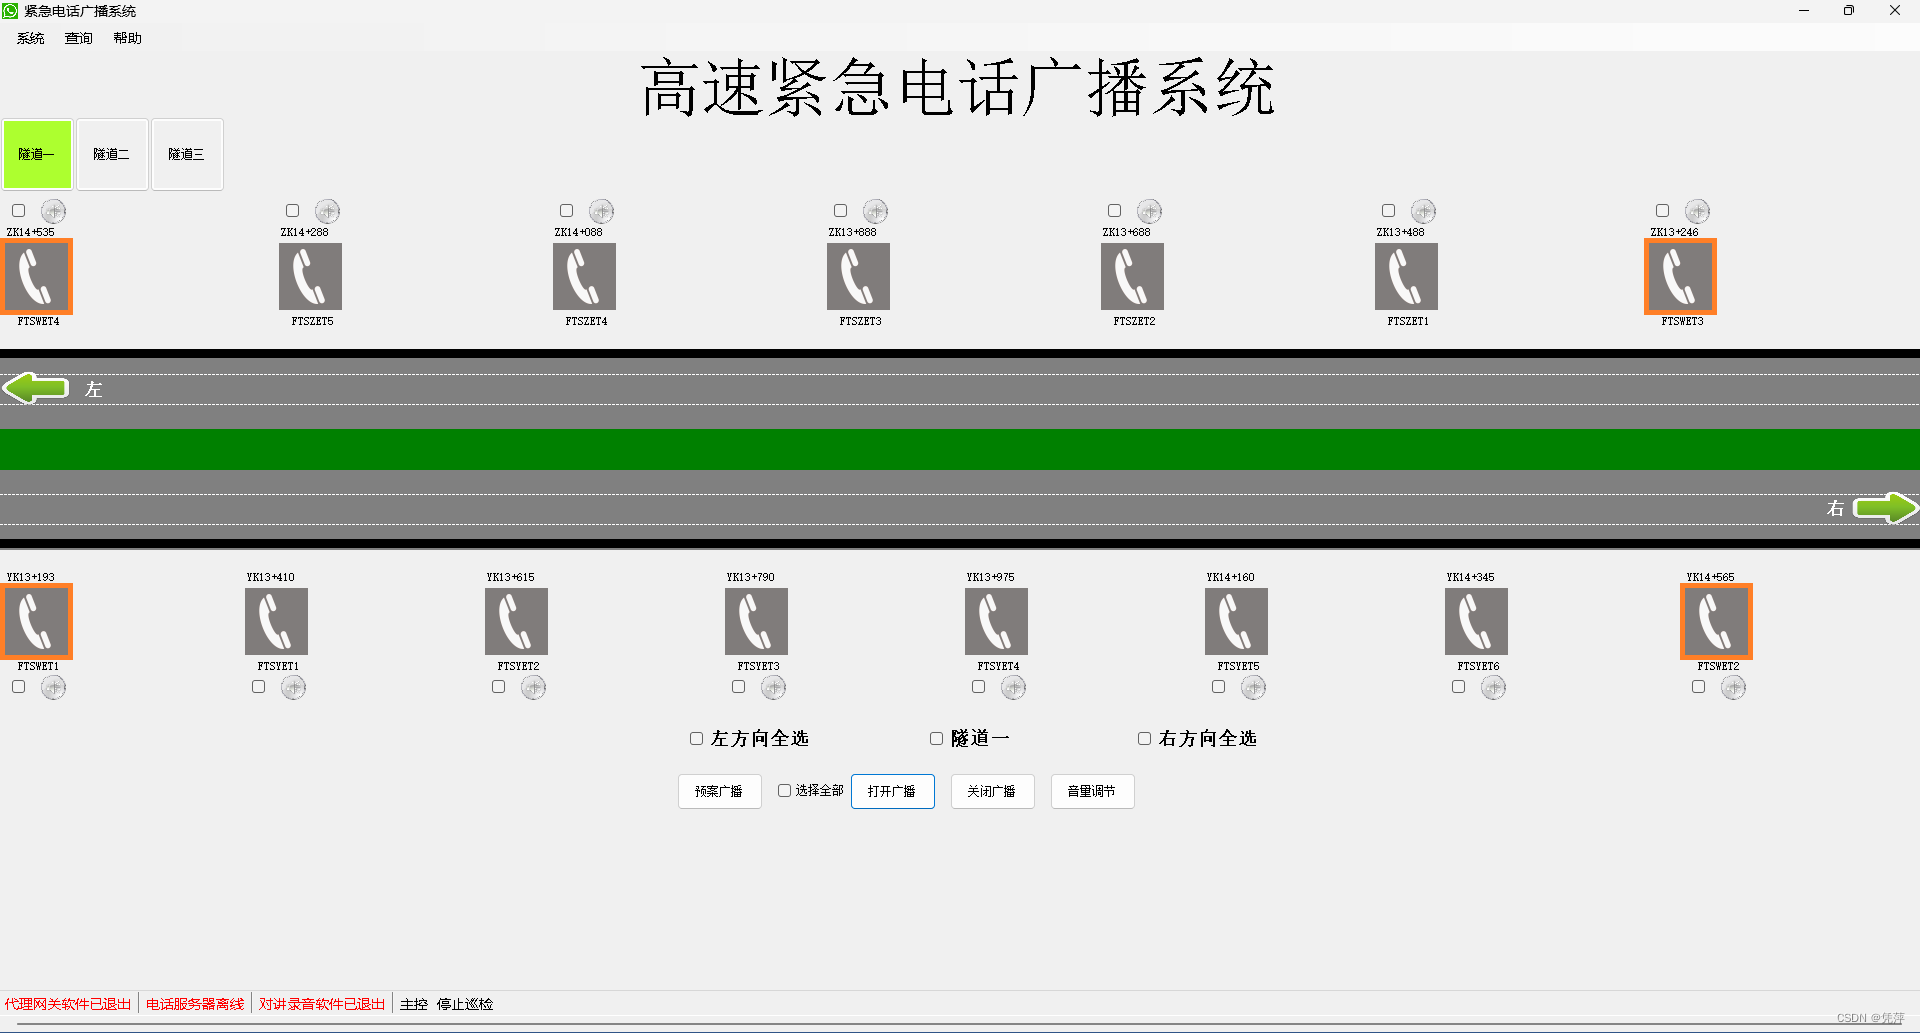Tick the checkbox below FTSWET2
This screenshot has height=1033, width=1920.
point(1699,687)
